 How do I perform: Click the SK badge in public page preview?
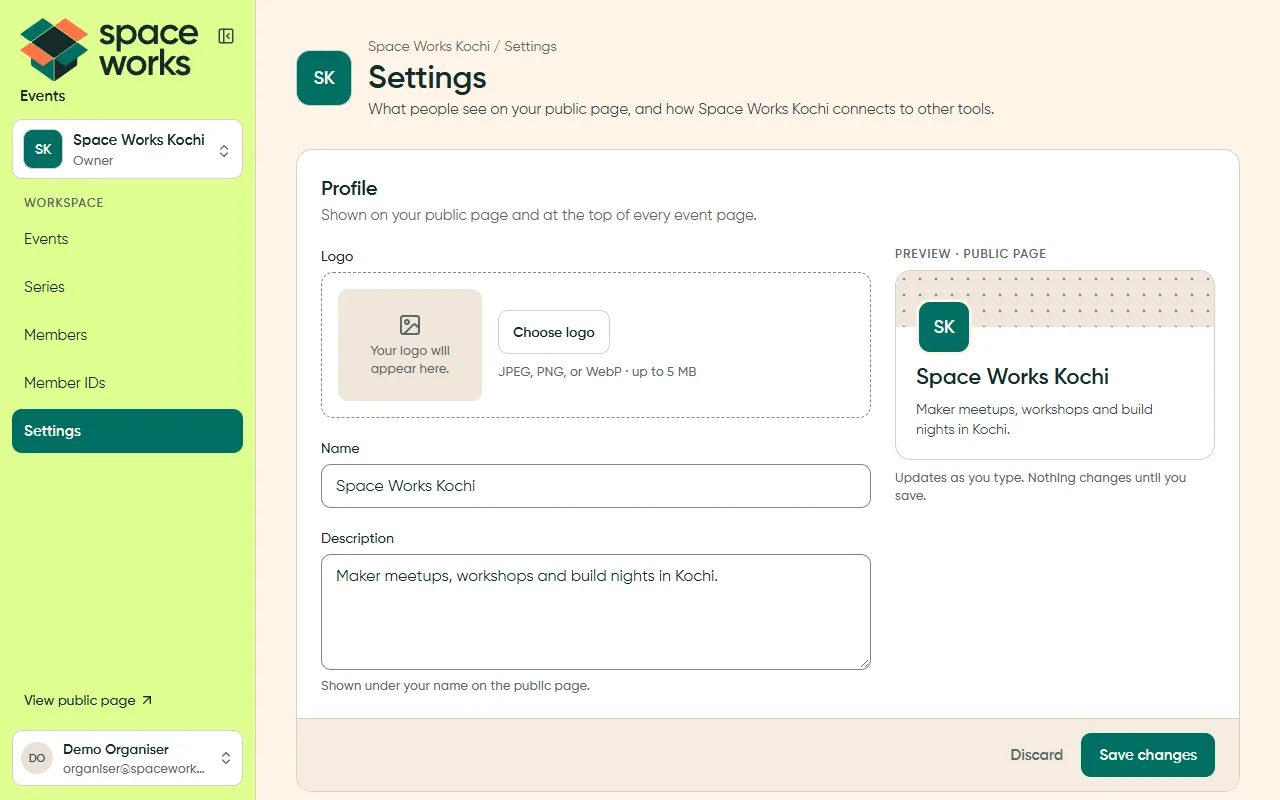tap(944, 327)
